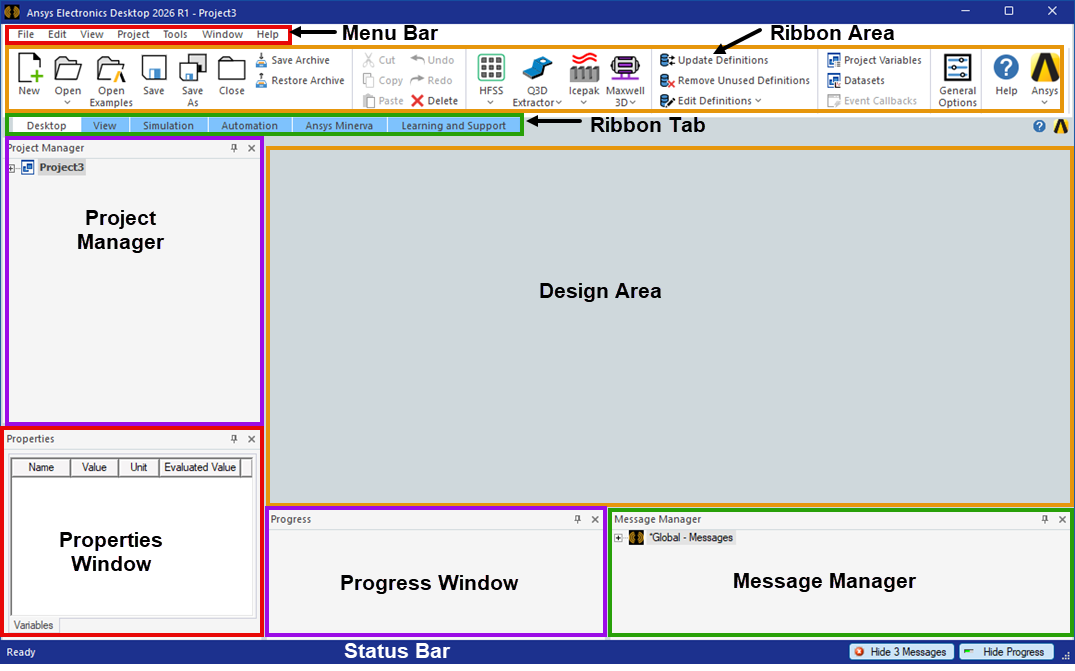This screenshot has width=1075, height=671.
Task: Click Hide Progress button
Action: tap(1006, 652)
